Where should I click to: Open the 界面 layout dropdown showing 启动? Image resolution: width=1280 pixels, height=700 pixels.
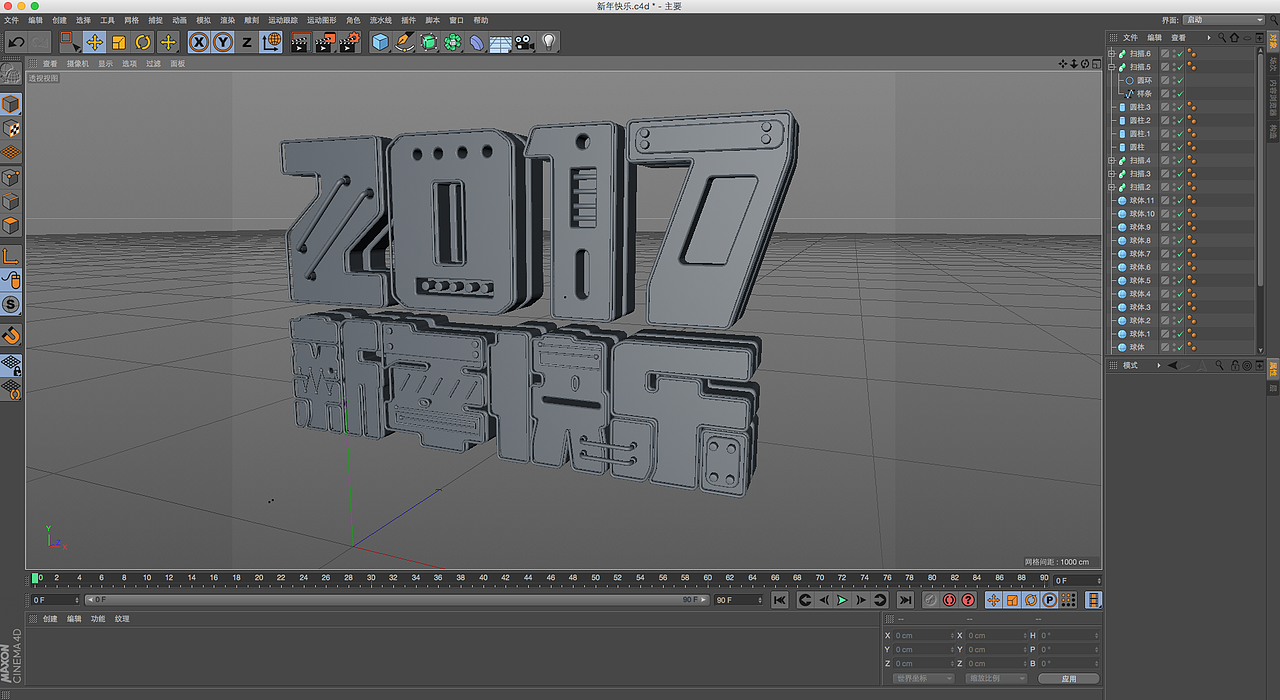pos(1224,20)
